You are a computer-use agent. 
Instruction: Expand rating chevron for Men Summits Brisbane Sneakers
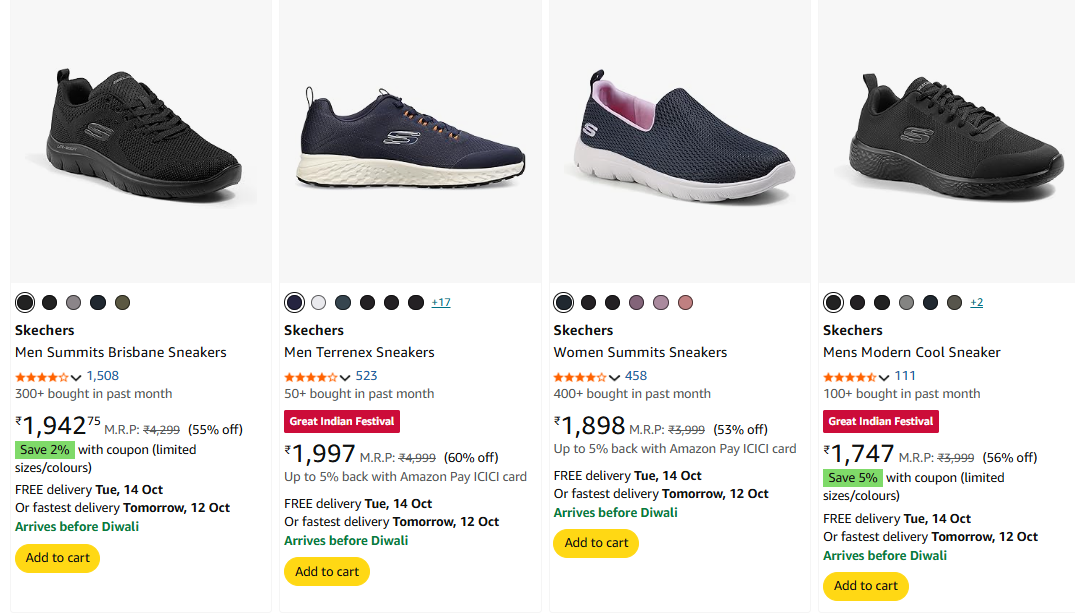(x=76, y=377)
